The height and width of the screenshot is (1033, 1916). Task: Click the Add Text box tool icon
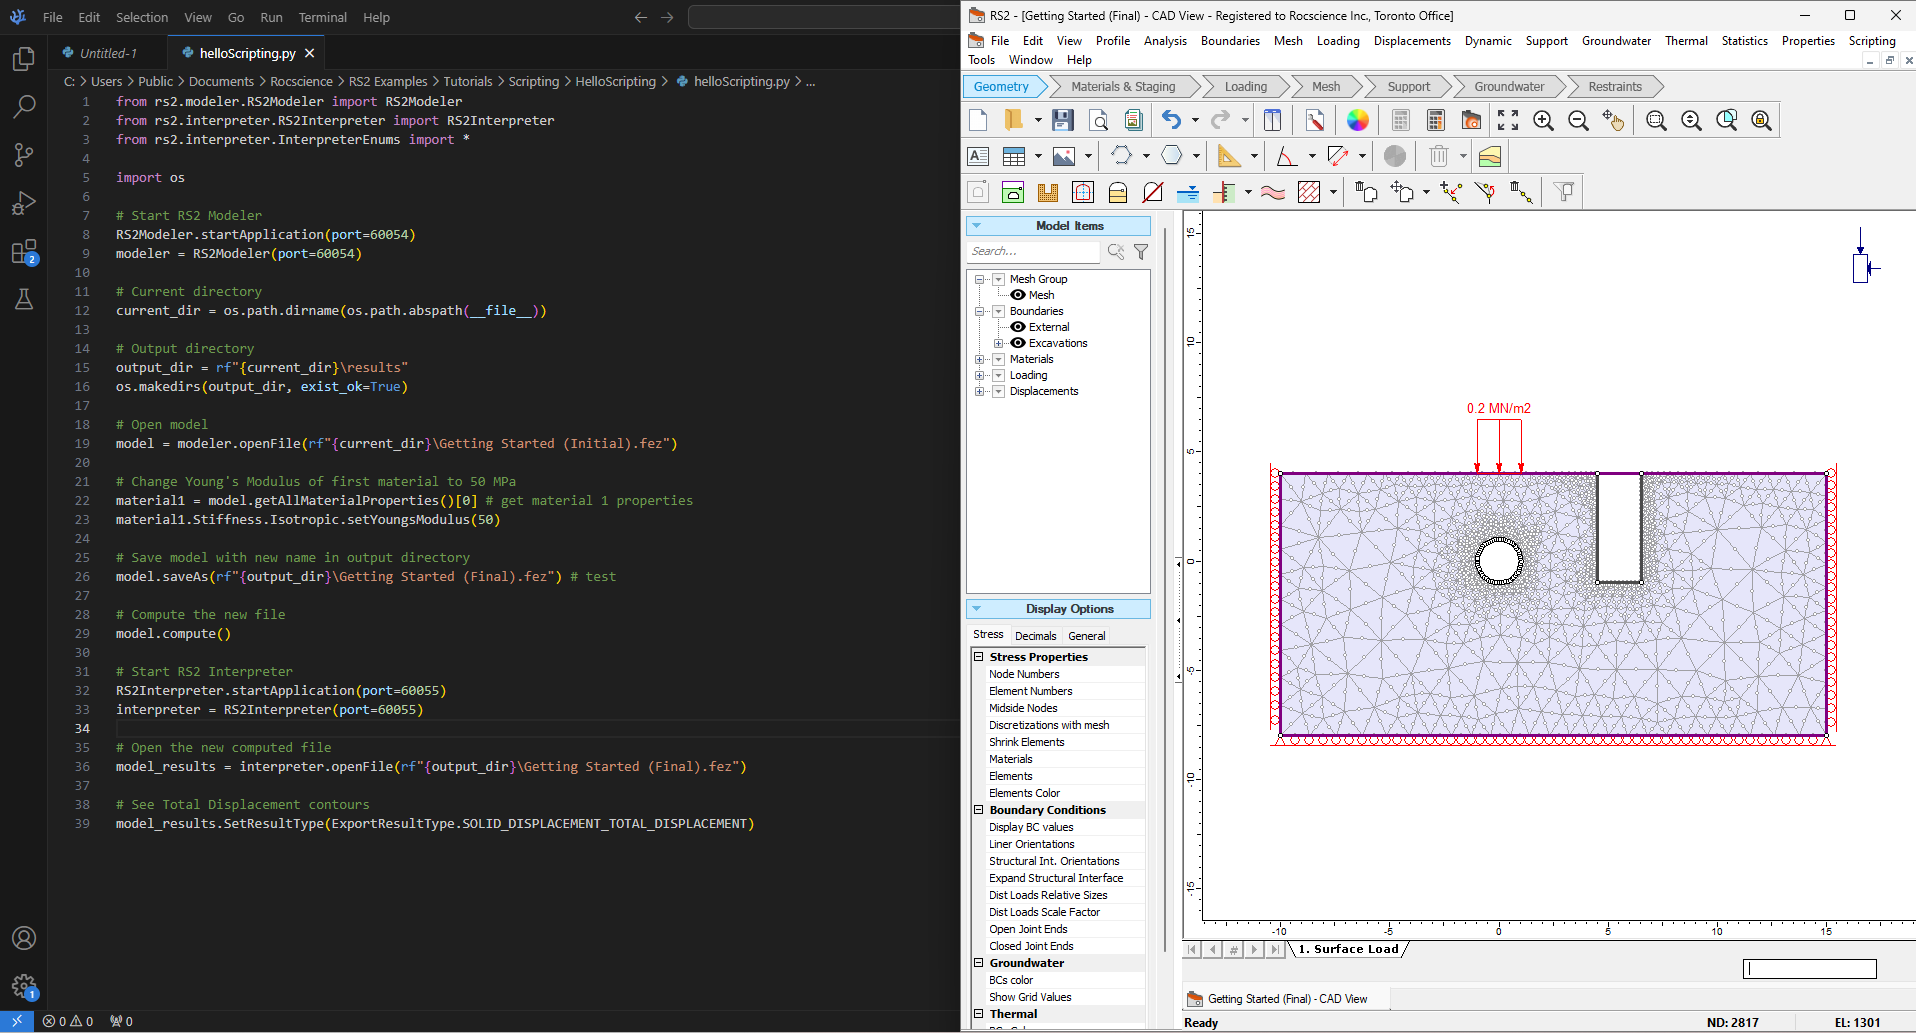(x=978, y=156)
